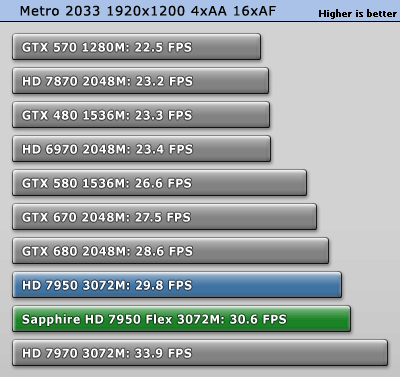This screenshot has height=377, width=400.
Task: Select the blue HD 7950 3072M 29.8 FPS bar
Action: pyautogui.click(x=177, y=285)
